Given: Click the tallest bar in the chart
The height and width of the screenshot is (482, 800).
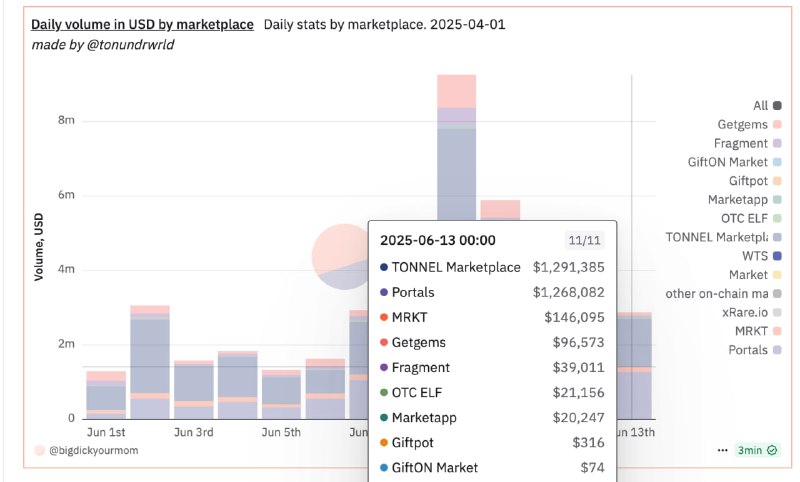Looking at the screenshot, I should coord(457,148).
